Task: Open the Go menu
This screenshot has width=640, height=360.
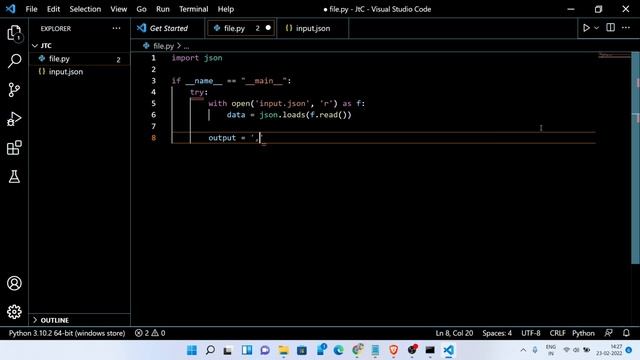Action: click(141, 9)
